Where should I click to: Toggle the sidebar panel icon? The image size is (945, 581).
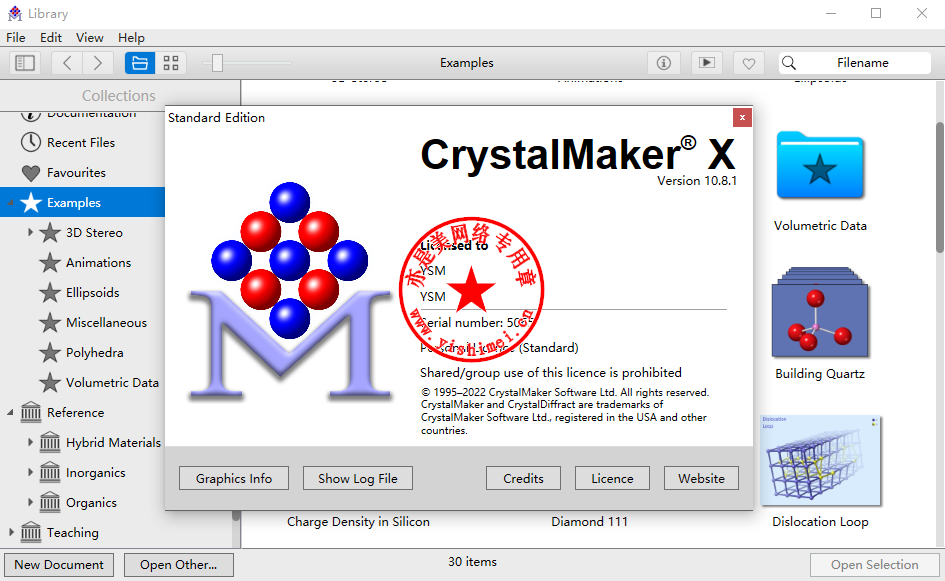pyautogui.click(x=25, y=63)
